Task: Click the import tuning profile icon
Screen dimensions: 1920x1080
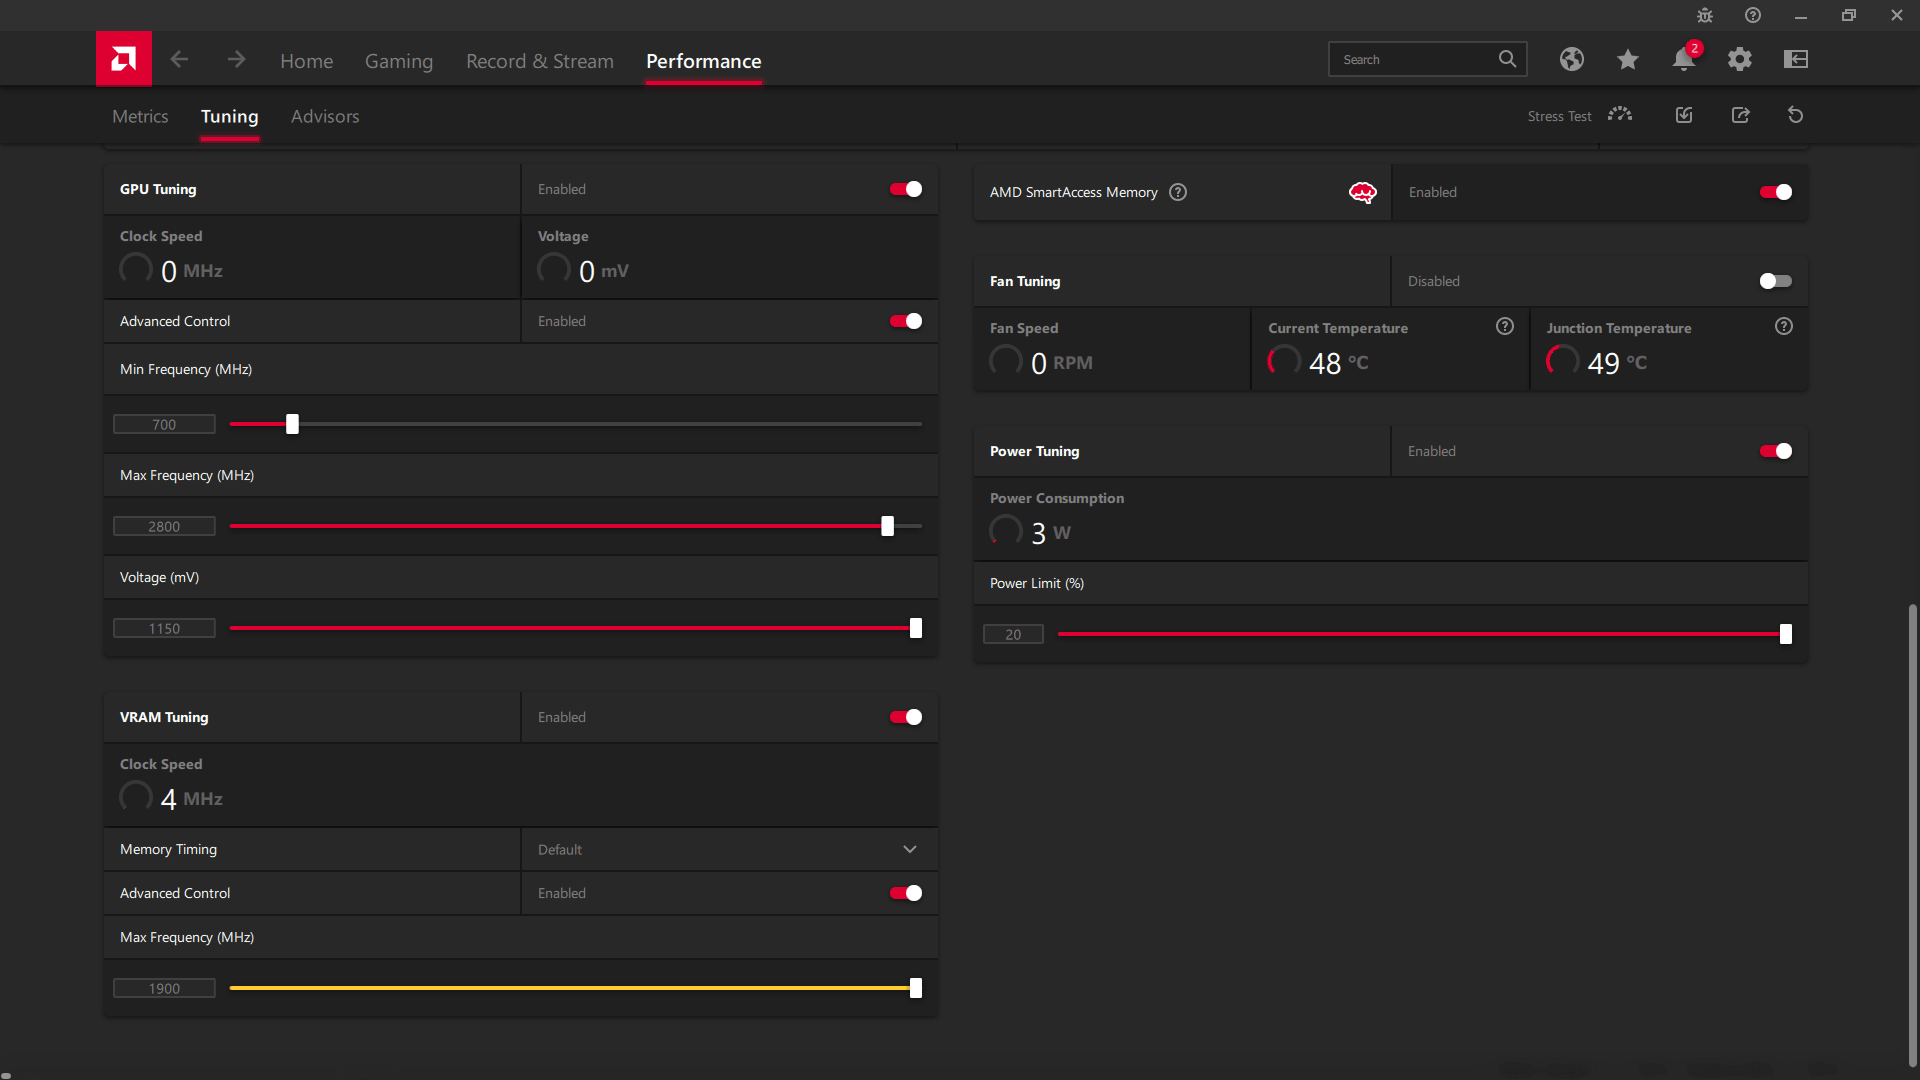Action: pyautogui.click(x=1684, y=115)
